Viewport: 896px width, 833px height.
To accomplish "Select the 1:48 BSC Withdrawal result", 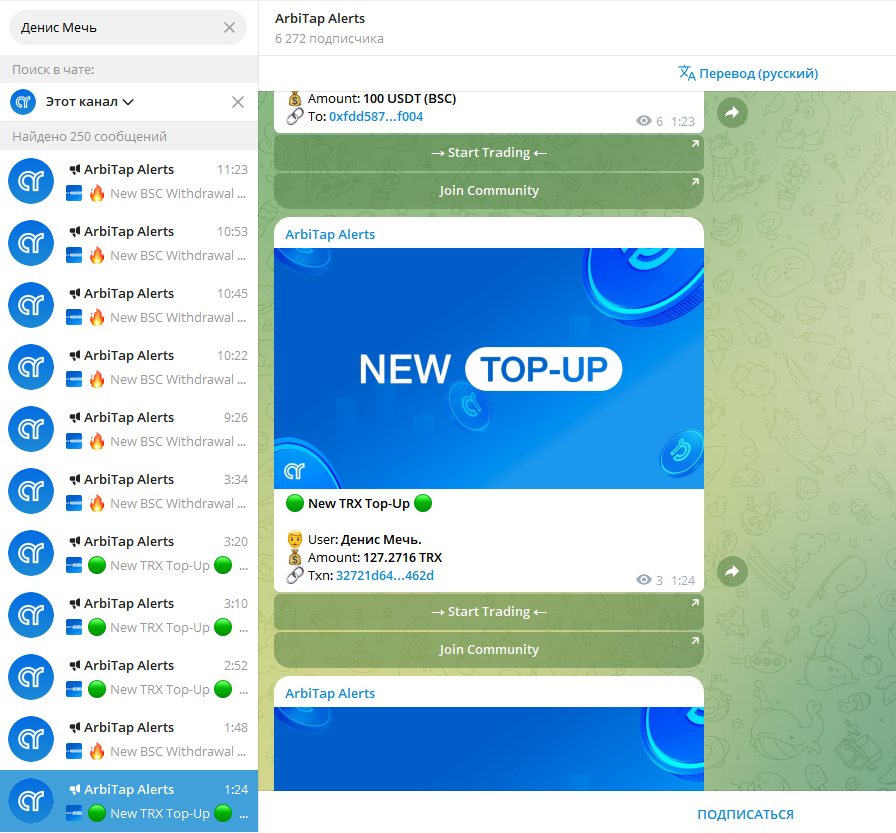I will [x=129, y=739].
